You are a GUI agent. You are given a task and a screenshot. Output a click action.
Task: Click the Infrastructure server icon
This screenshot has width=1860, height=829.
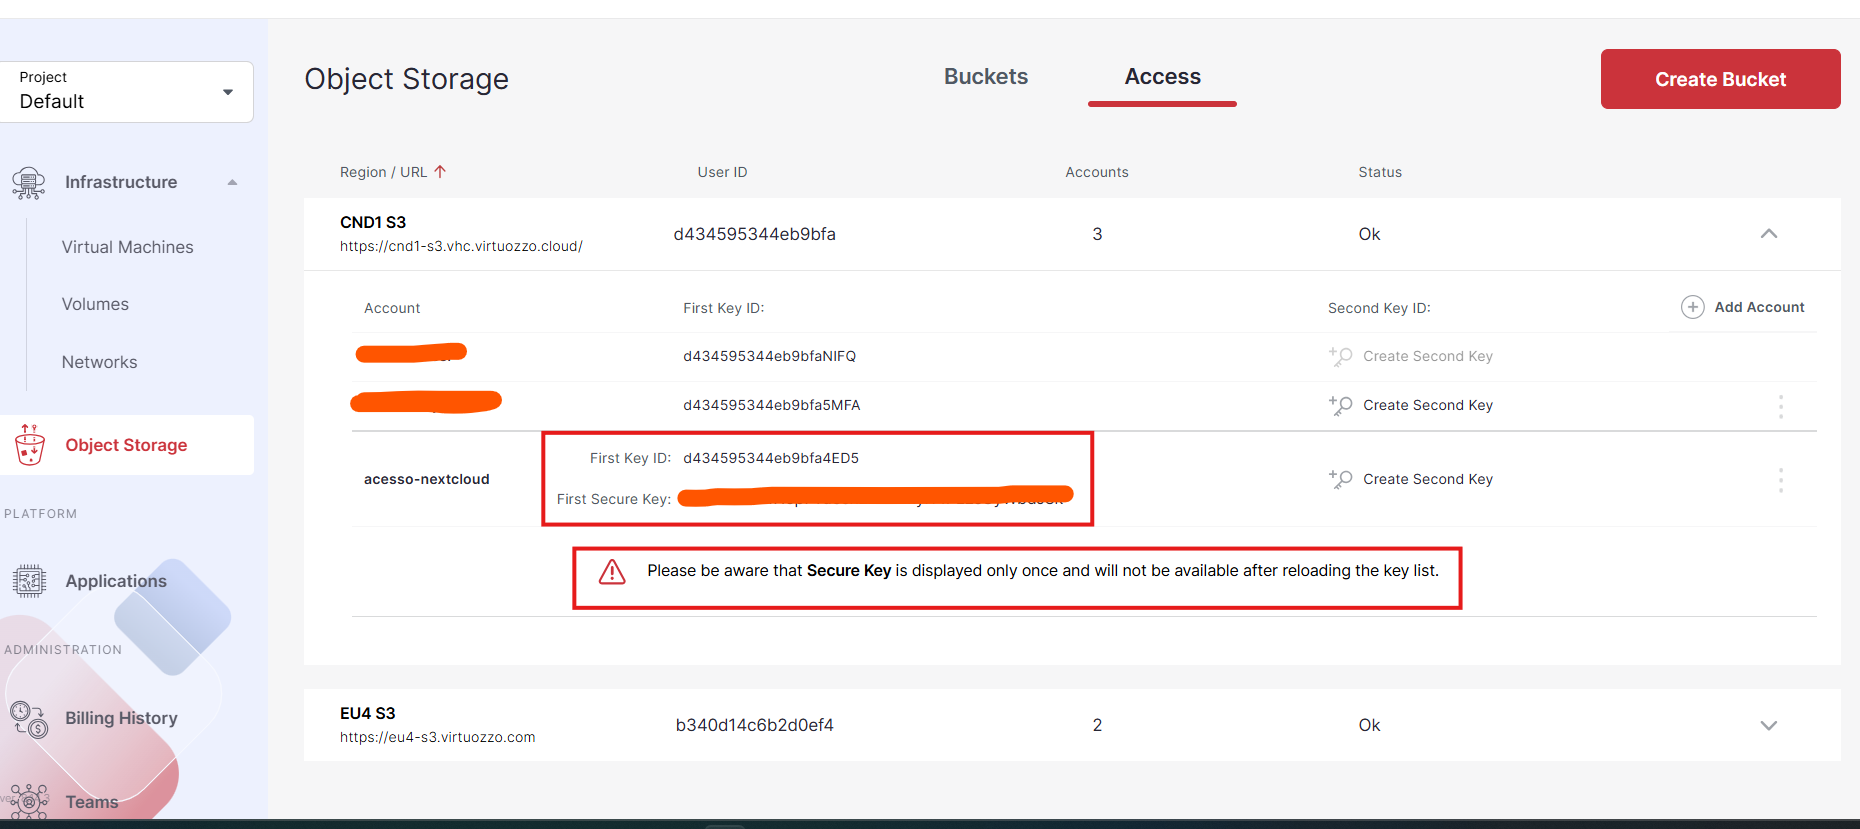[x=28, y=183]
